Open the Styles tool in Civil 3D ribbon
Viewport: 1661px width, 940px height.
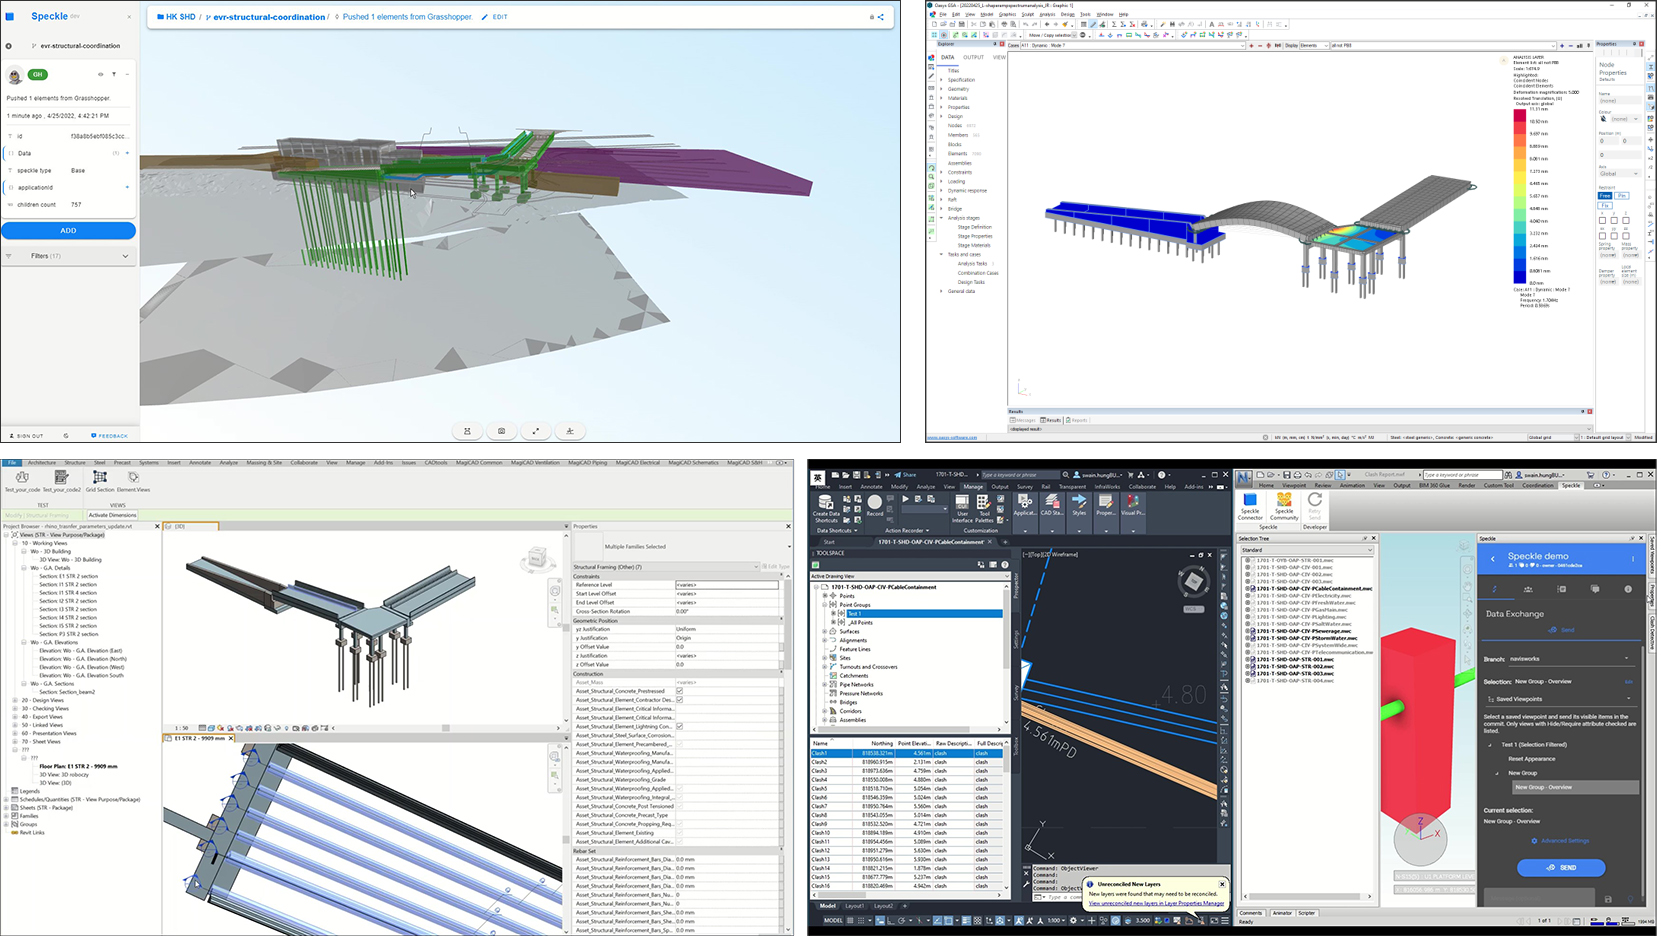[1081, 505]
